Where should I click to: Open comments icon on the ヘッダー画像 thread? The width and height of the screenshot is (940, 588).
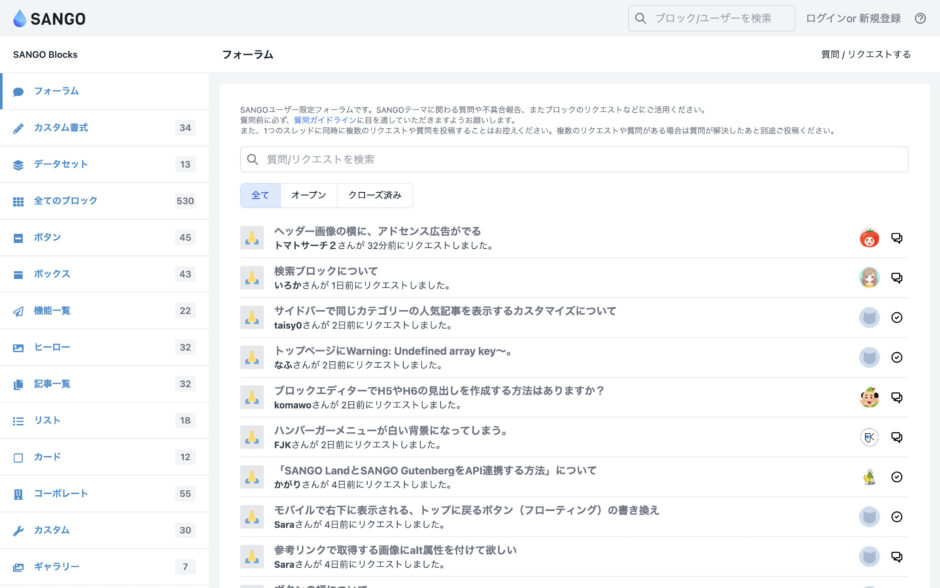click(897, 238)
